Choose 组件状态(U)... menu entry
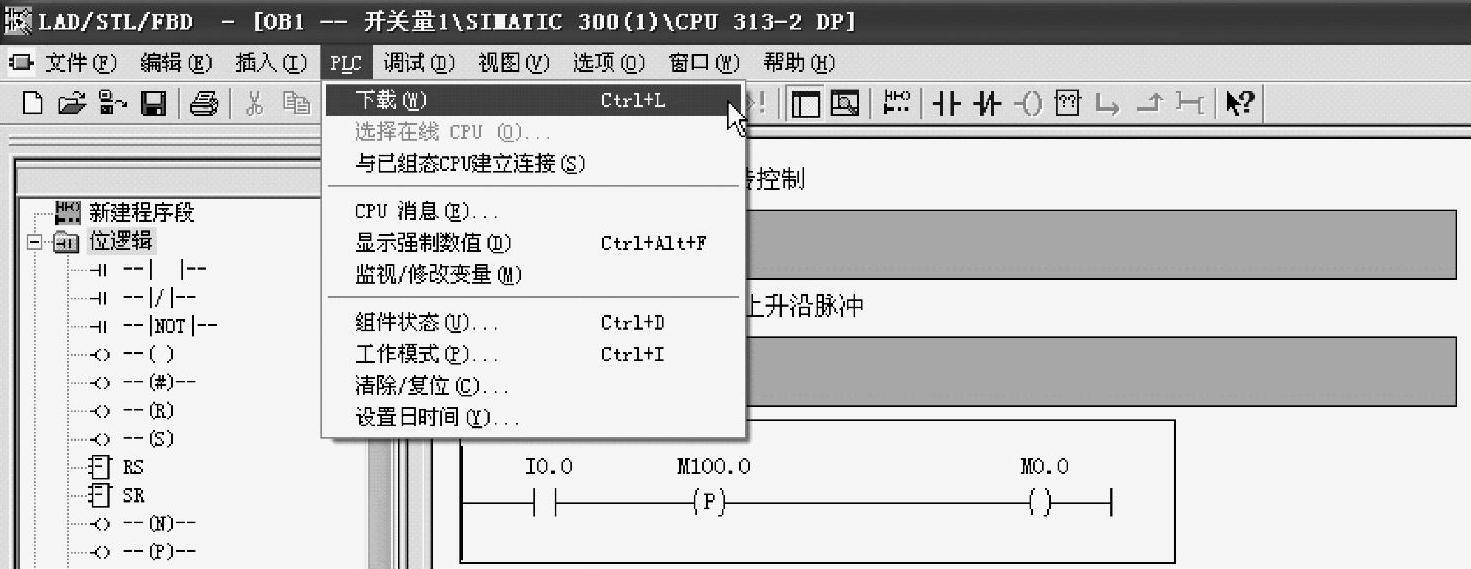 534,323
